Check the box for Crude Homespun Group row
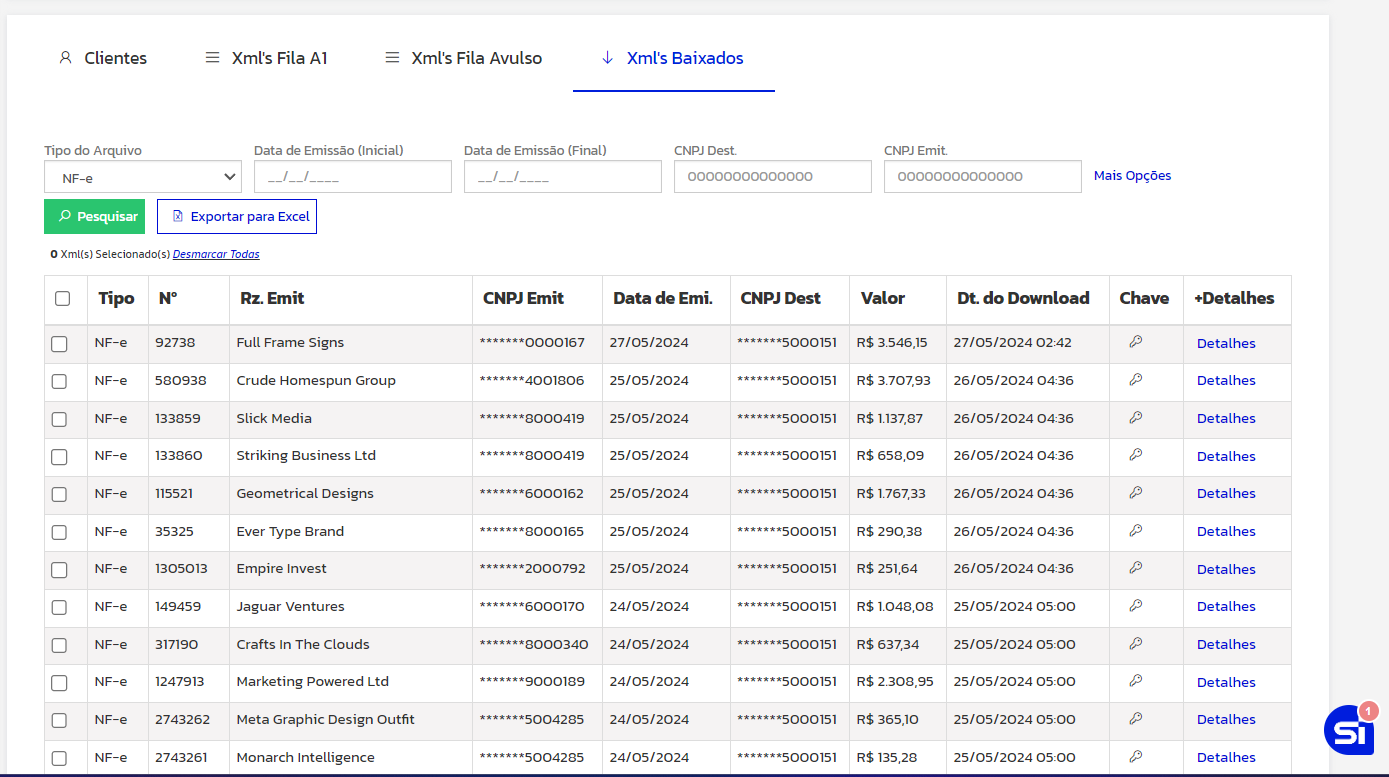The height and width of the screenshot is (777, 1389). coord(59,381)
